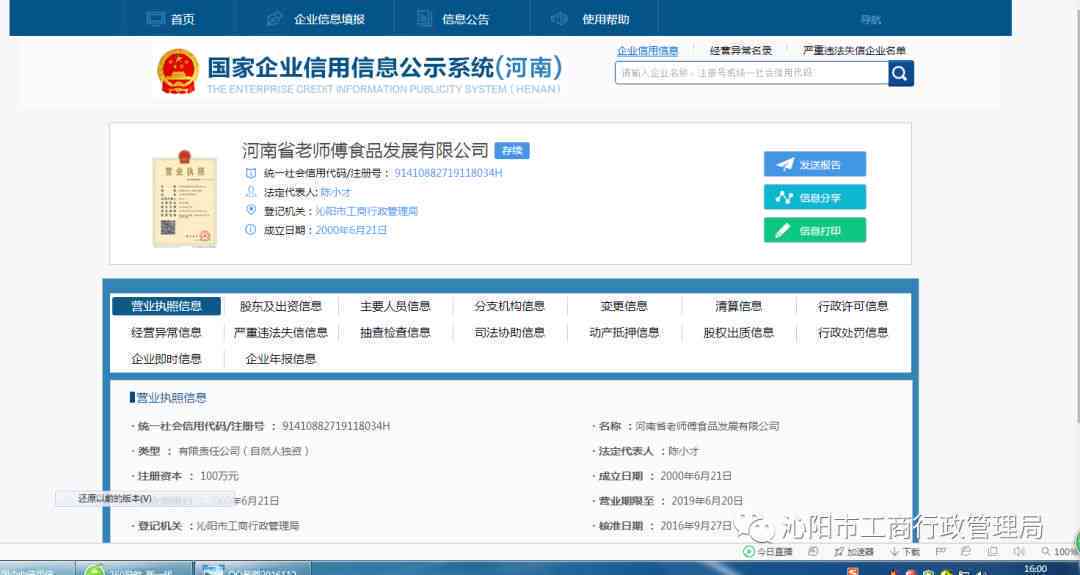Click 沁阳市工商行政管理局 in the header card
This screenshot has height=575, width=1080.
click(366, 211)
